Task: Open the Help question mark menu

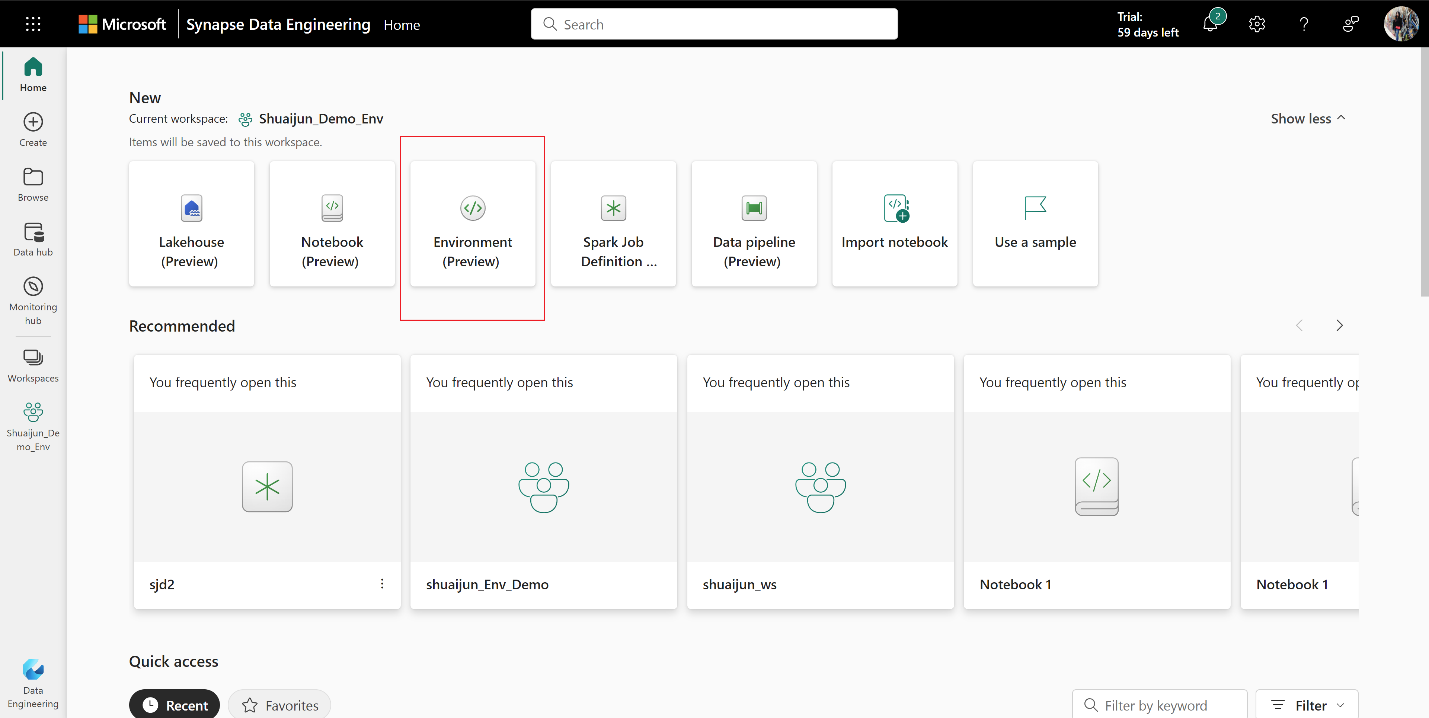Action: [1304, 24]
